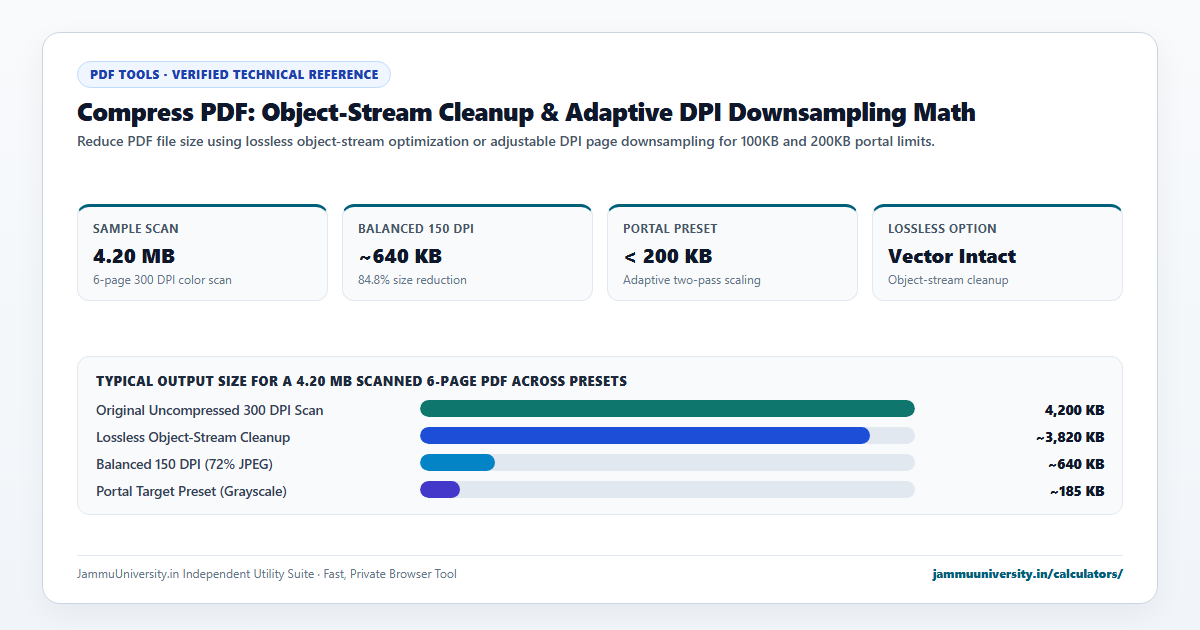The height and width of the screenshot is (630, 1200).
Task: Click the 4.20 MB value
Action: coord(134,256)
